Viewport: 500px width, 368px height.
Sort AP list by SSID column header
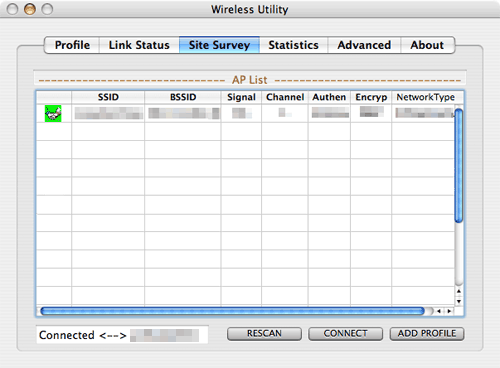click(108, 97)
